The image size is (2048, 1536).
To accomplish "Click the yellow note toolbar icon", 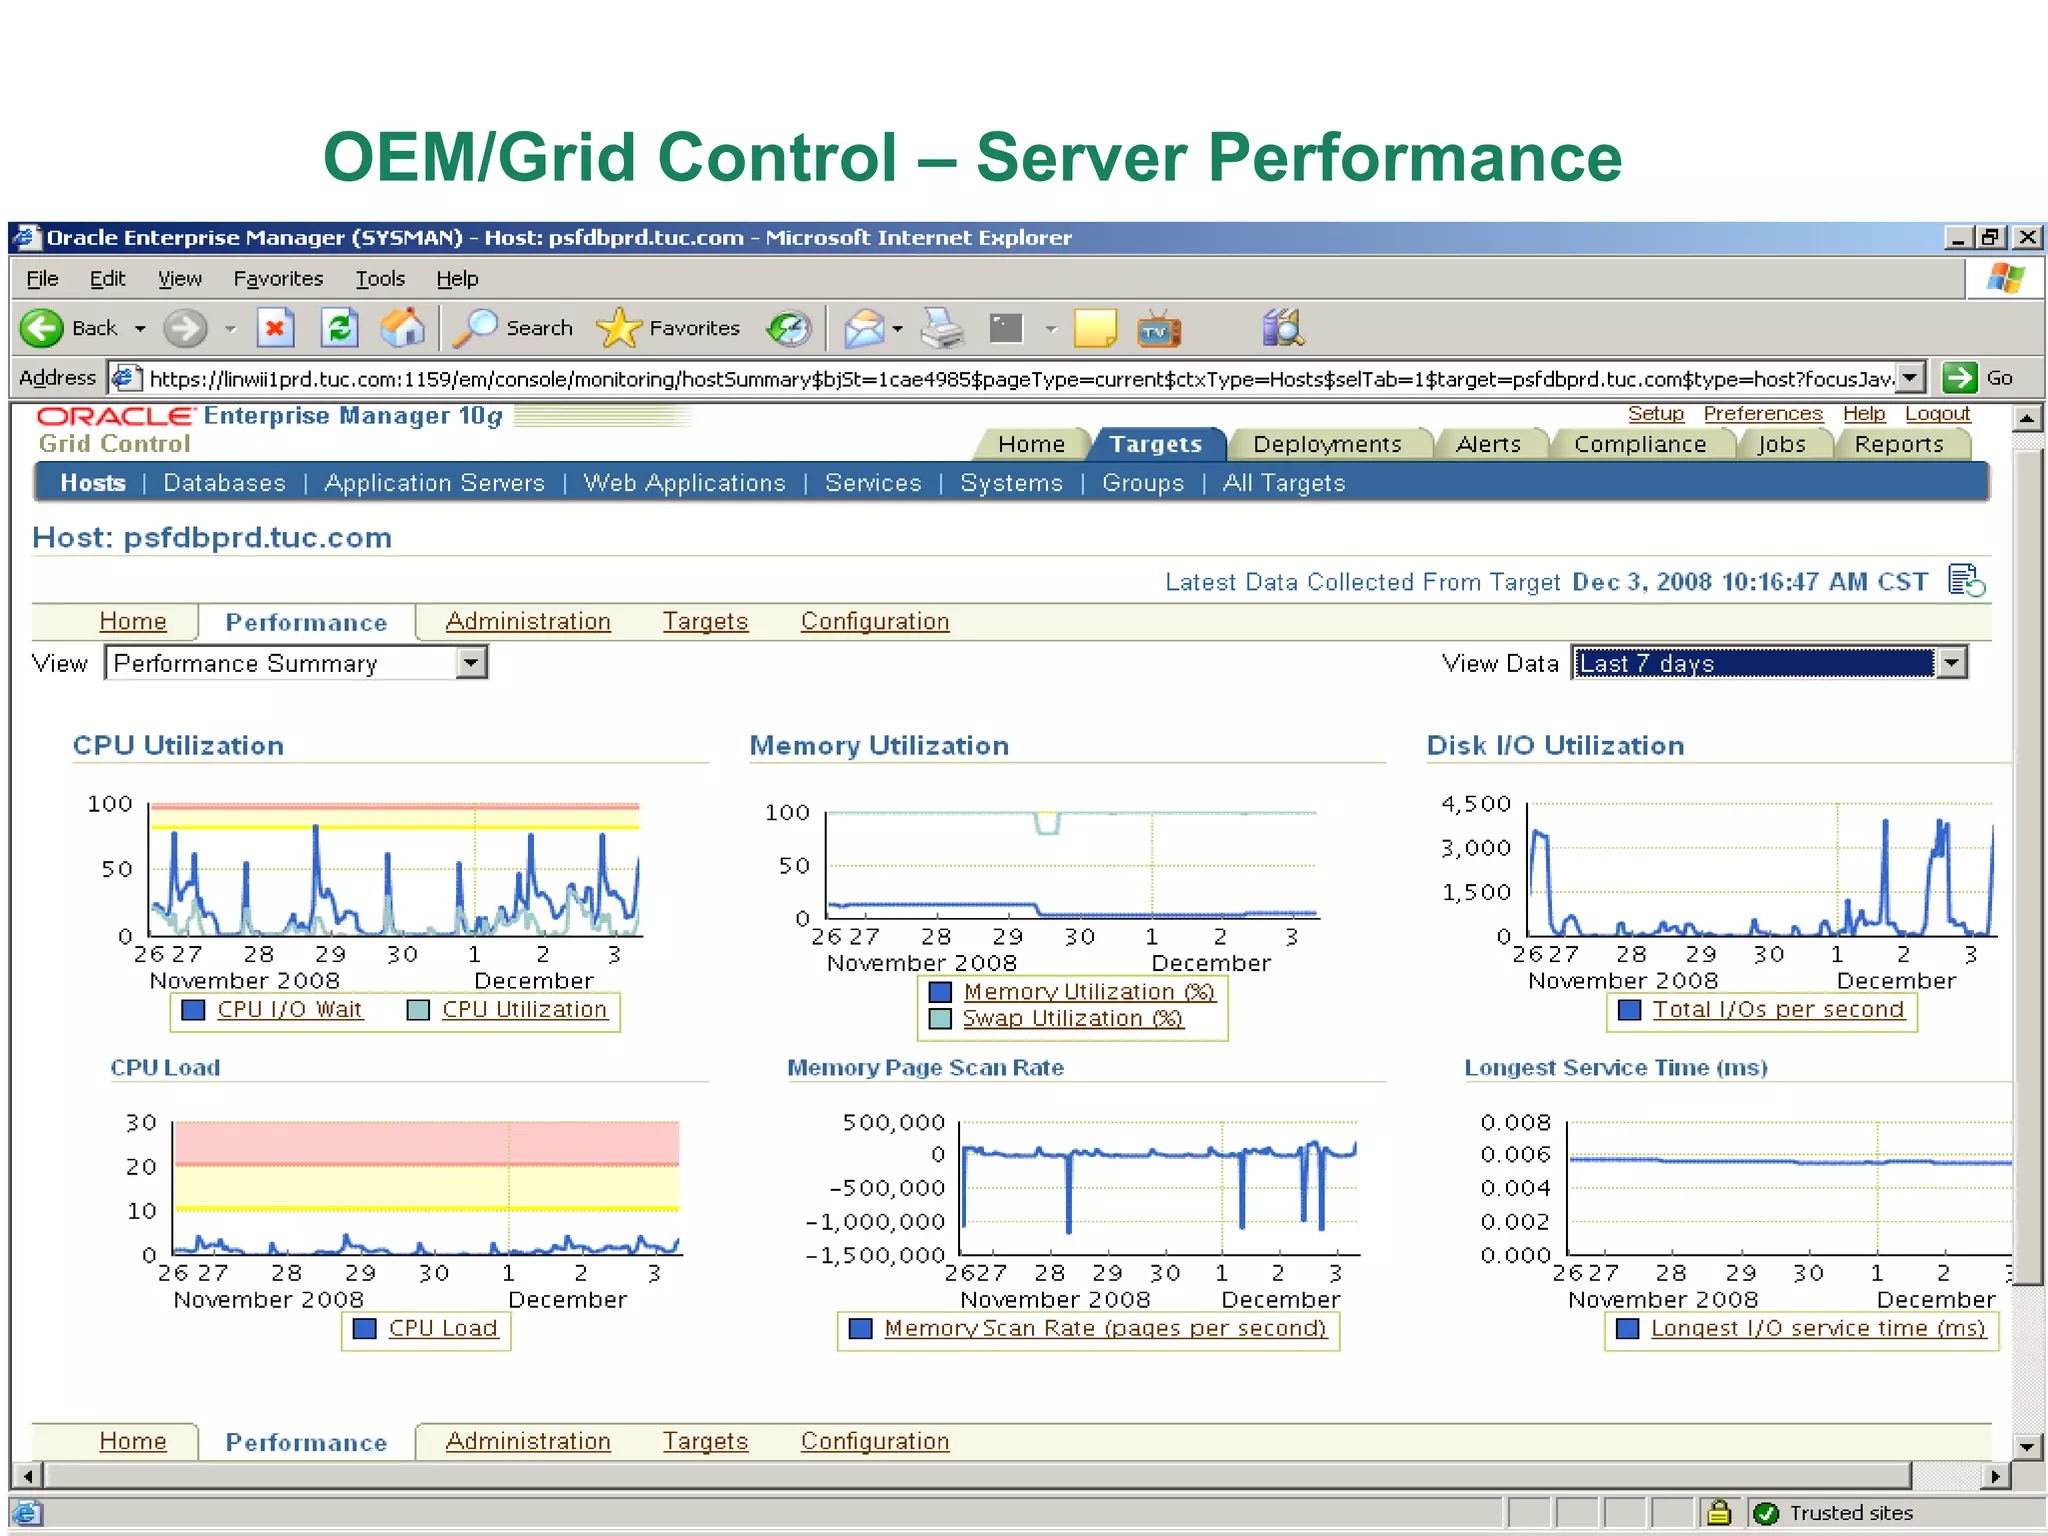I will pos(1095,328).
